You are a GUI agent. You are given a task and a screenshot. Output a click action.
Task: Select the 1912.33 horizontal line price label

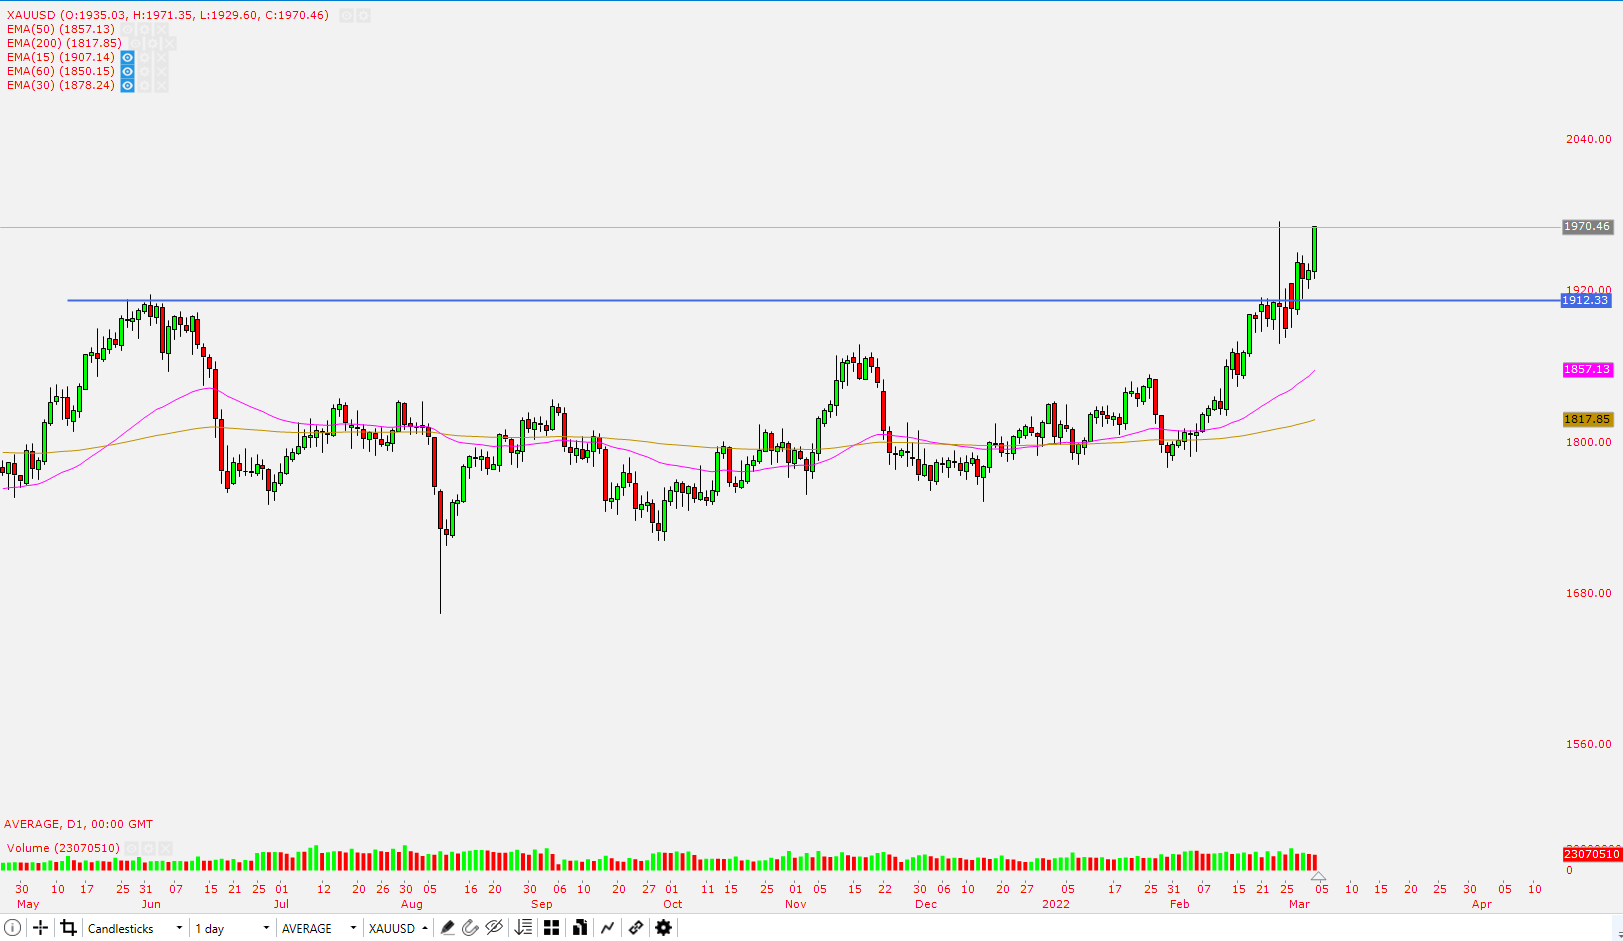point(1585,300)
